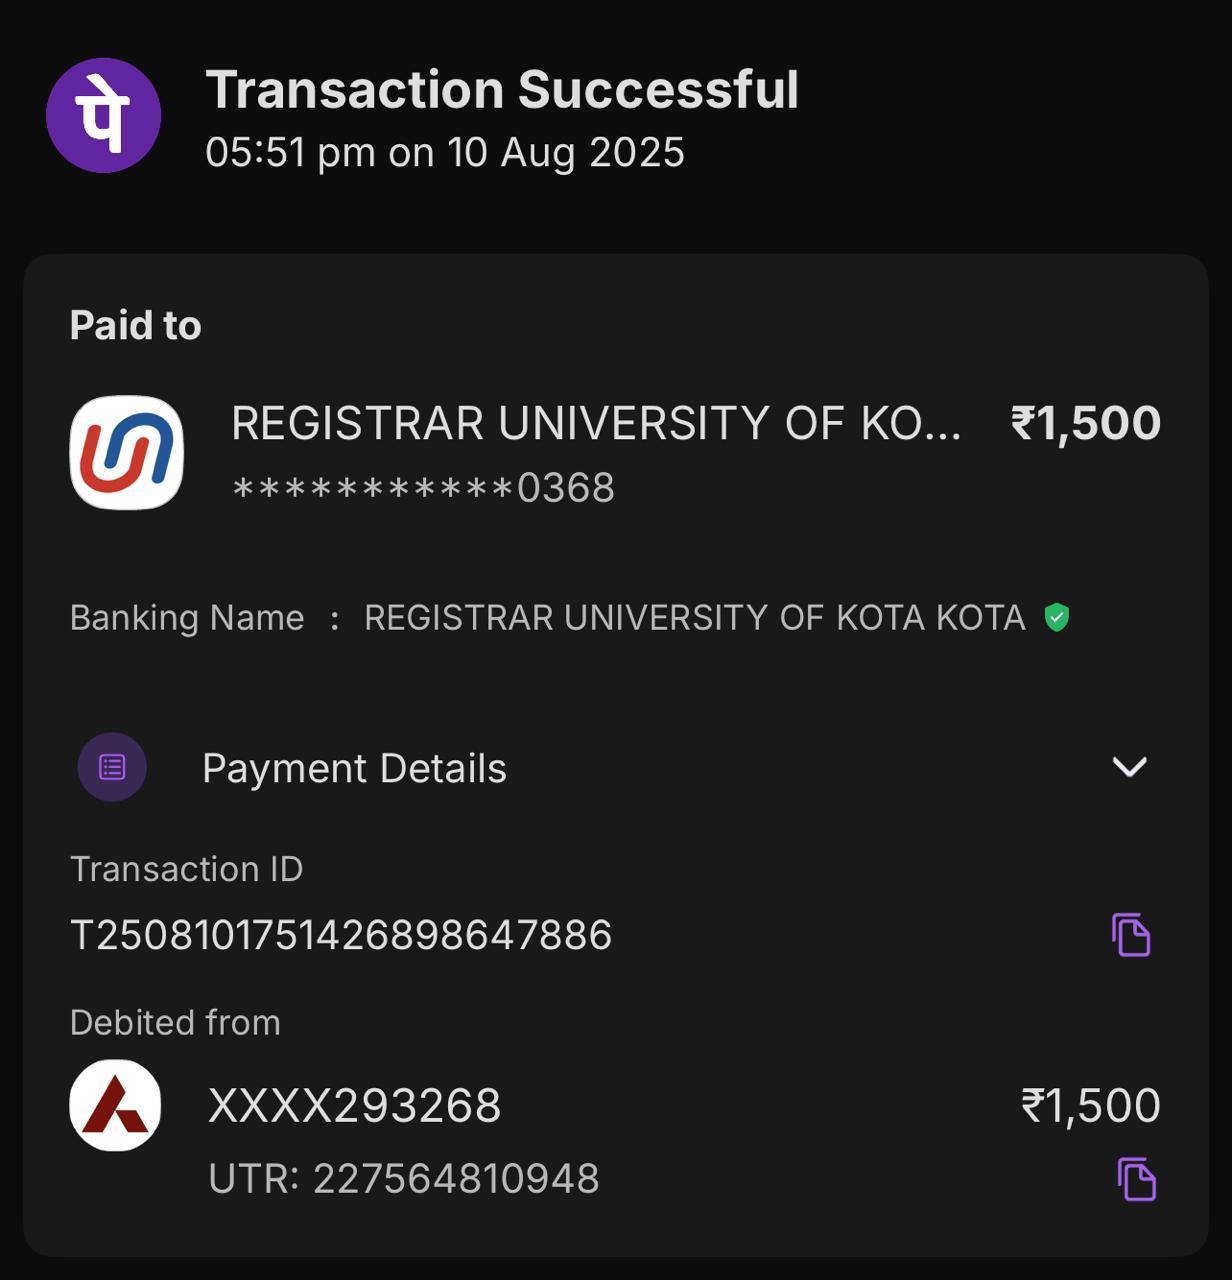Viewport: 1232px width, 1280px height.
Task: Click the masked recipient account ending 0368
Action: coord(423,488)
